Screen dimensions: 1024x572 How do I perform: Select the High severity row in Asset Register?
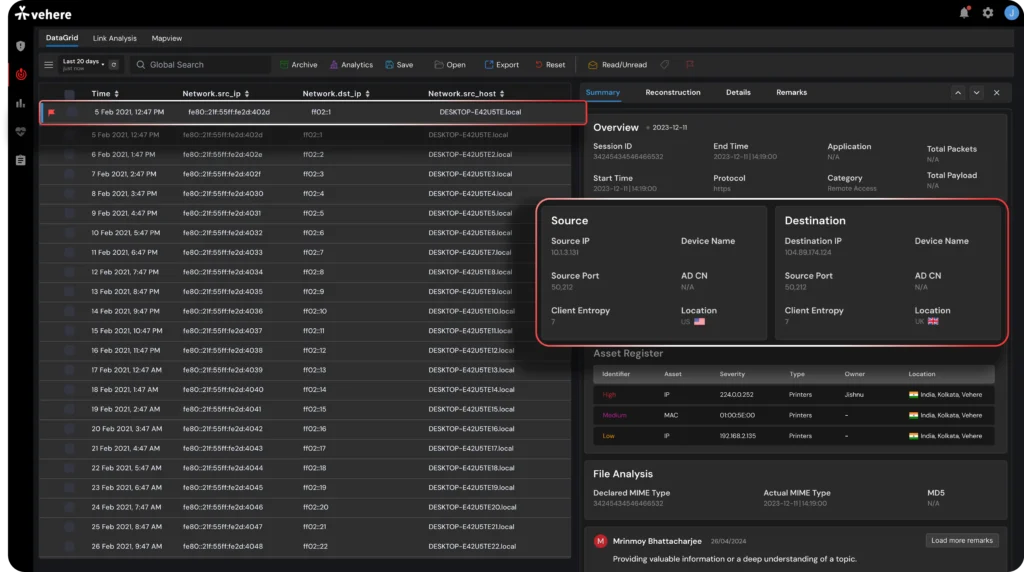pos(793,395)
